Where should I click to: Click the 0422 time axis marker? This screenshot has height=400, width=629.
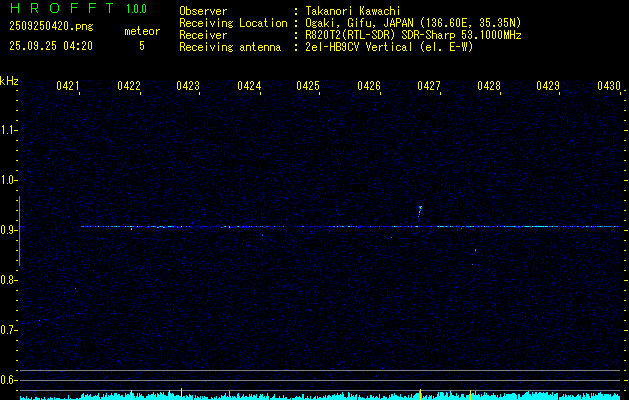tap(129, 85)
